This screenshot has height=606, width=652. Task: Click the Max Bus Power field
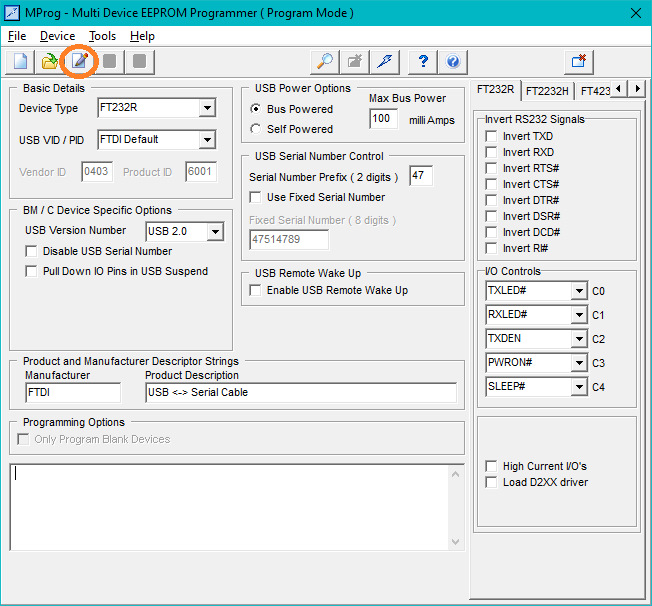[x=383, y=119]
